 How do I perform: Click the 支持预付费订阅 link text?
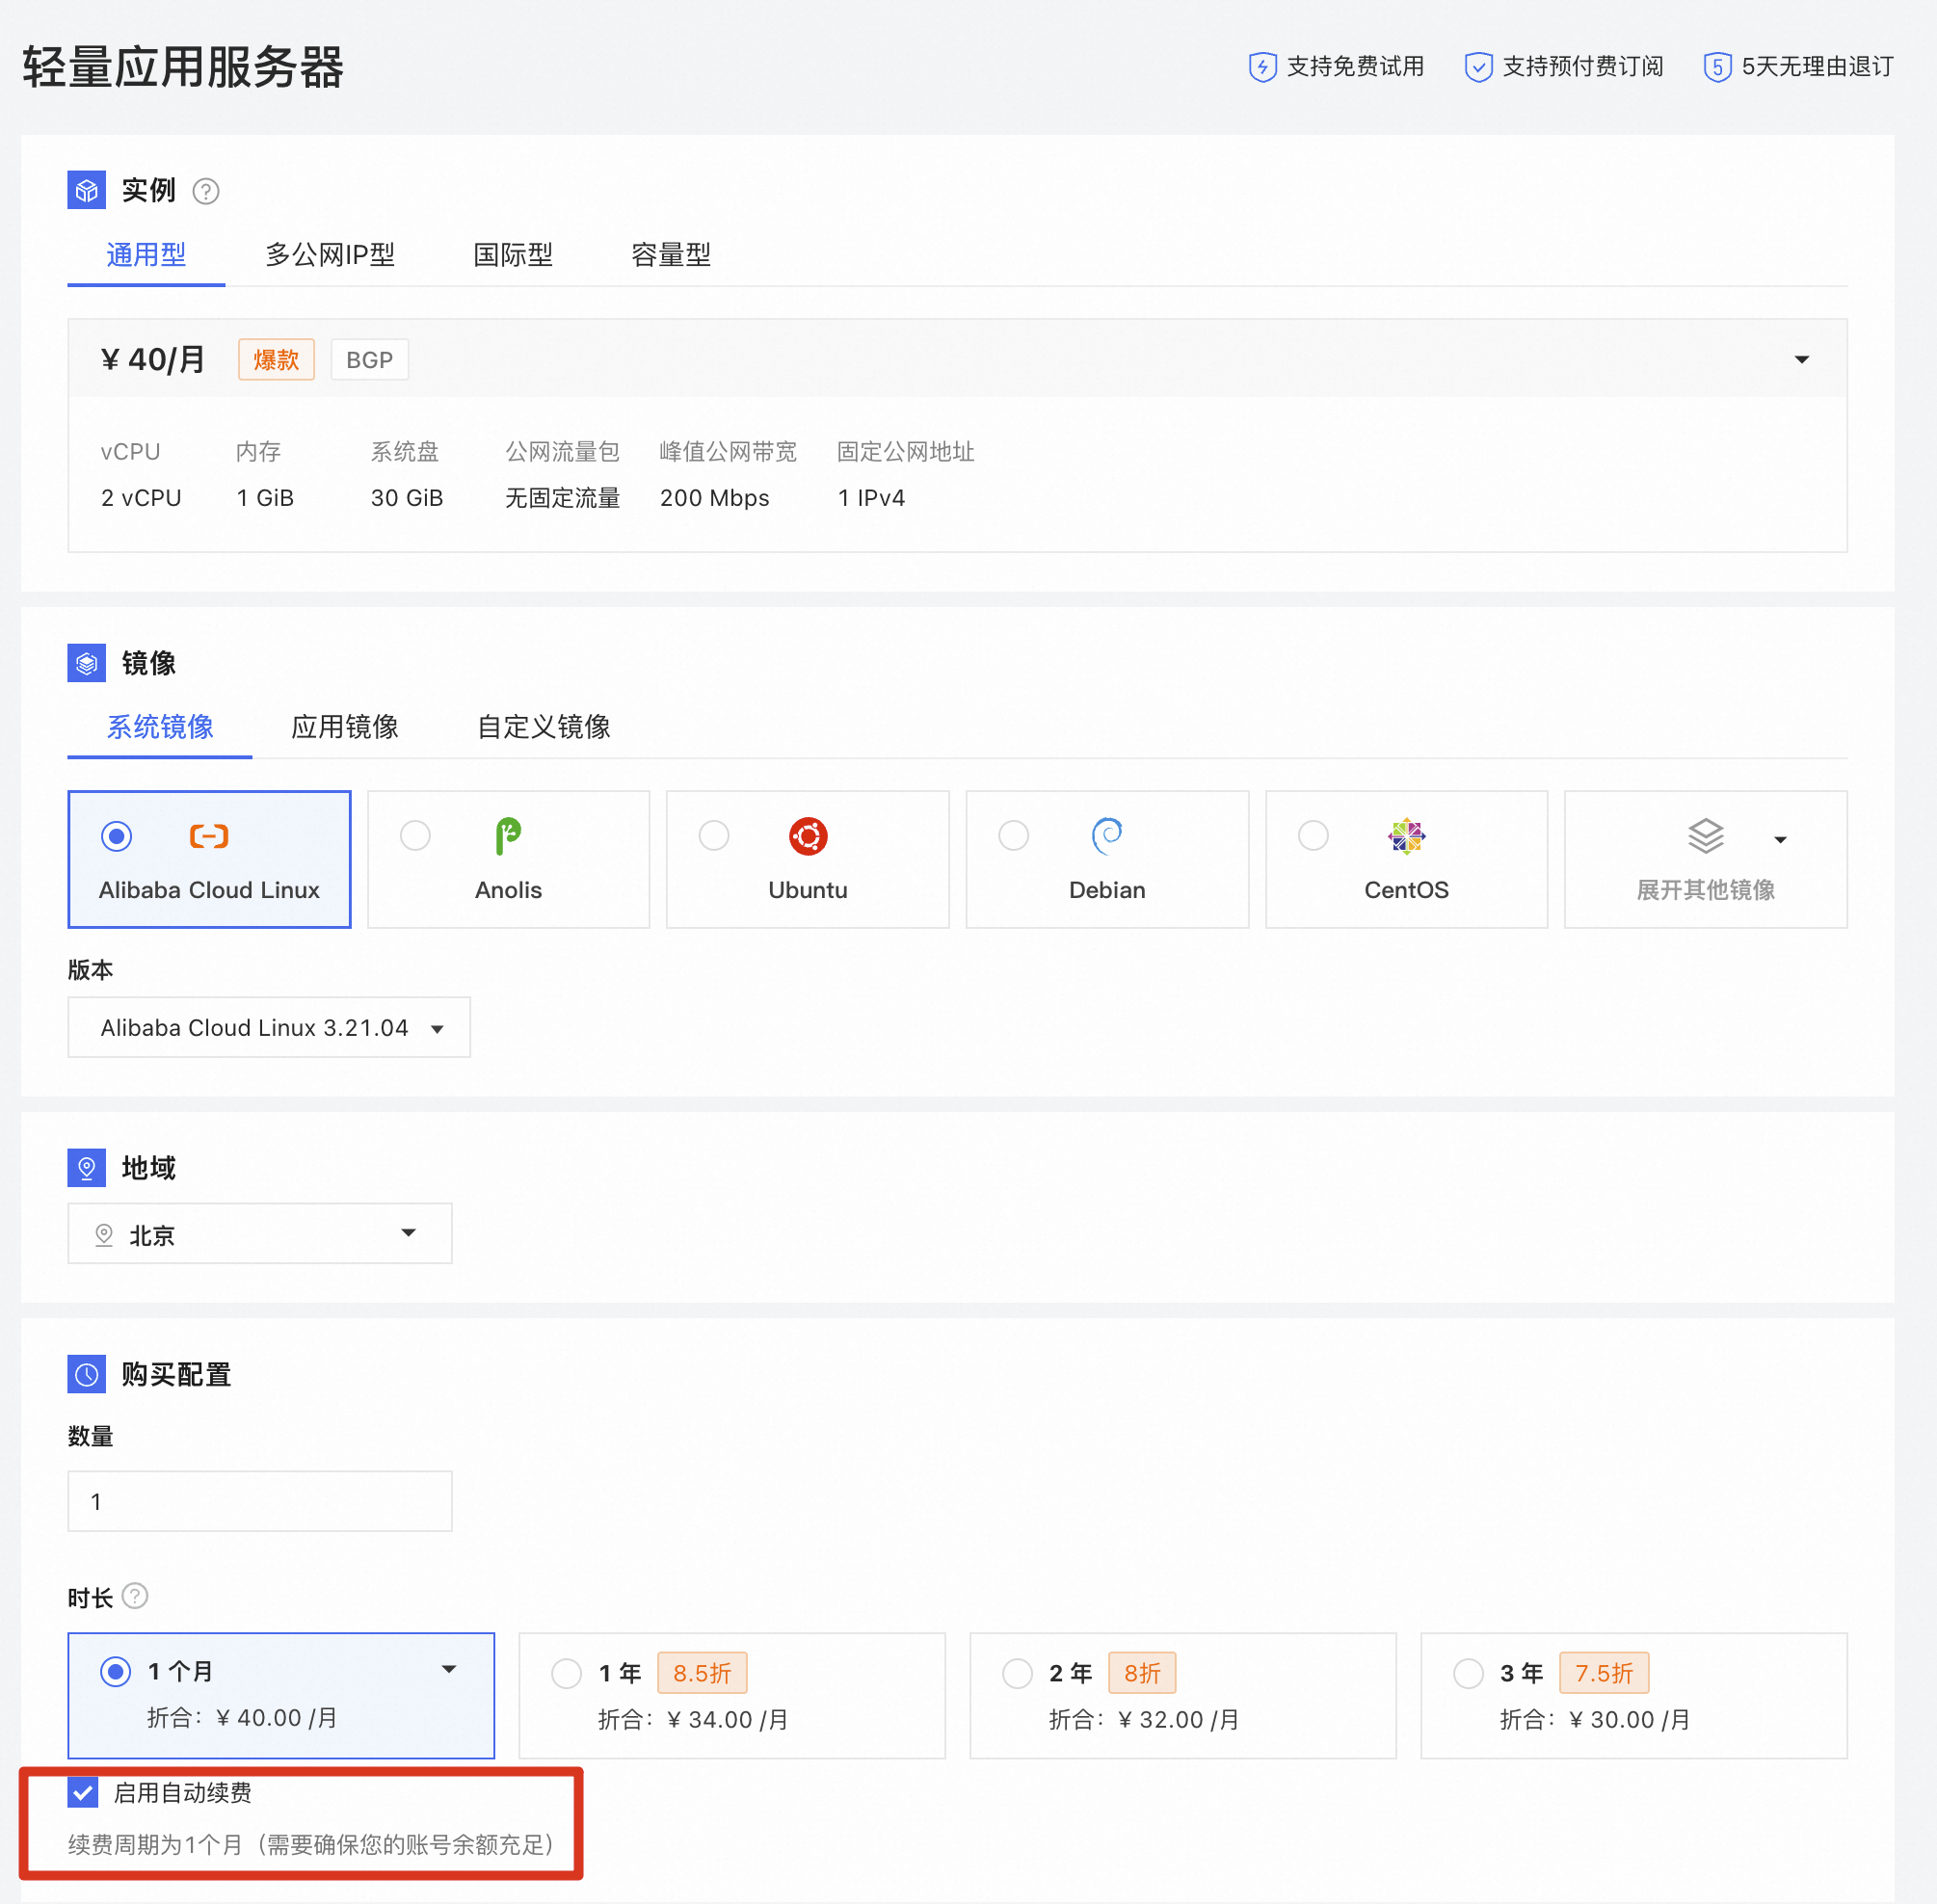point(1583,67)
